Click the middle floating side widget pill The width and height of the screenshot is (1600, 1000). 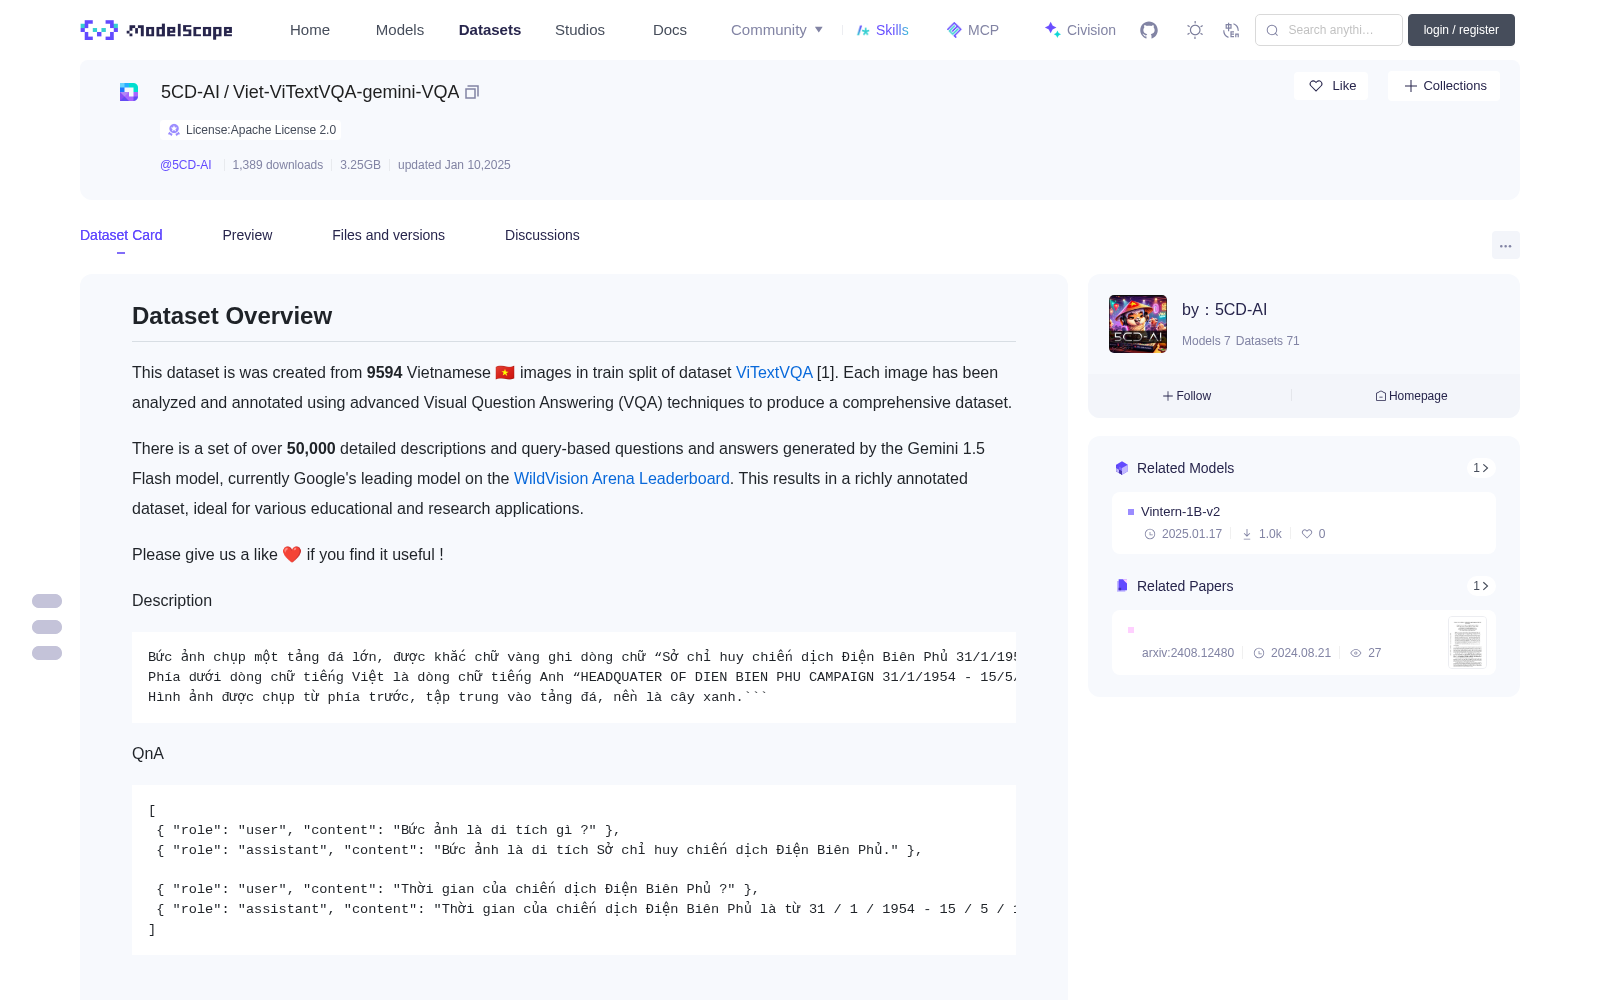pyautogui.click(x=47, y=627)
